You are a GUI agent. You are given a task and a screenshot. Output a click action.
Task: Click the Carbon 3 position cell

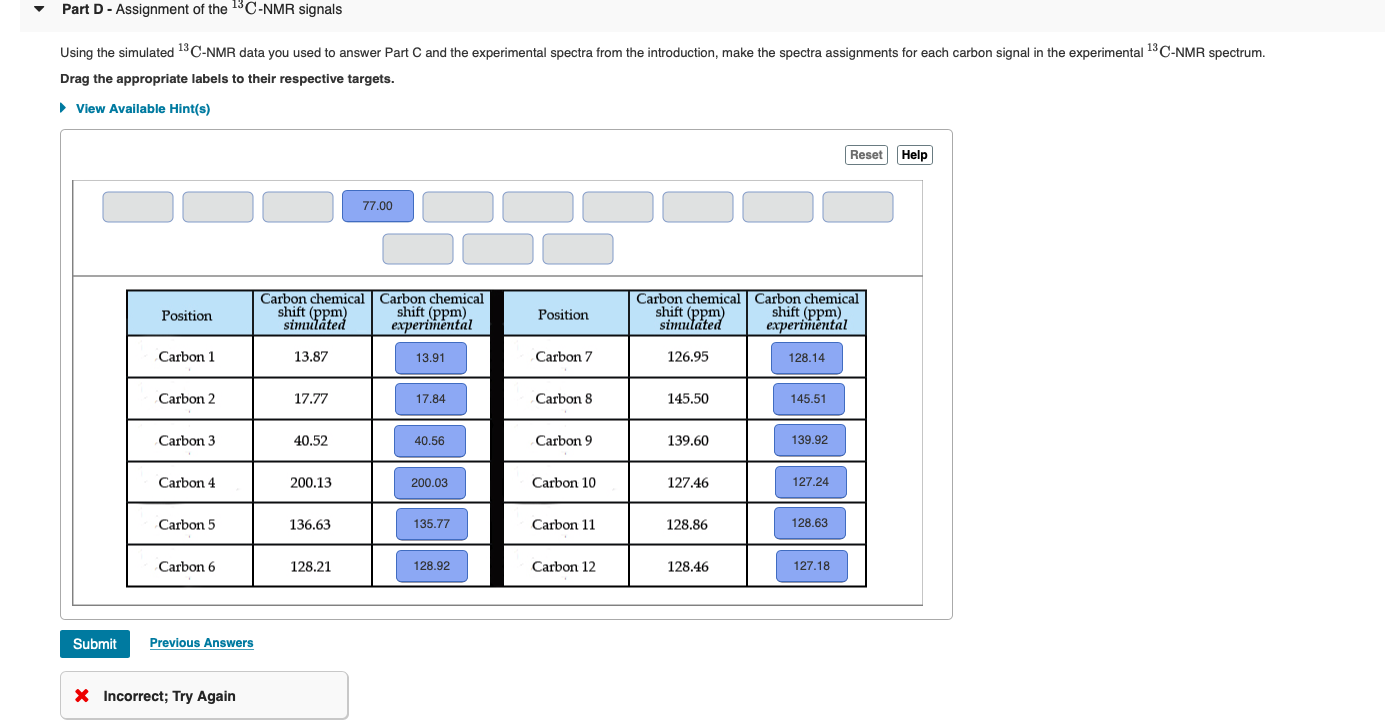pos(190,441)
